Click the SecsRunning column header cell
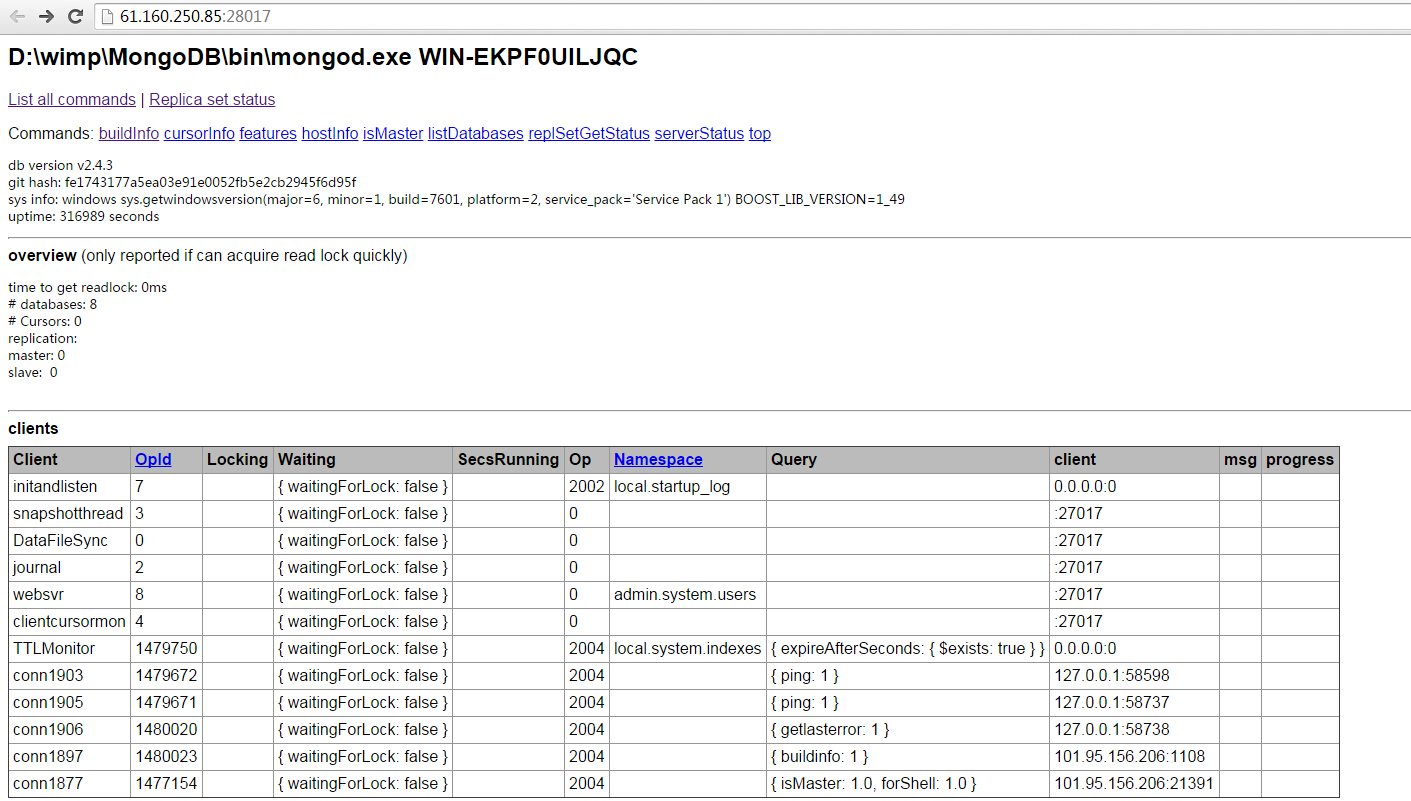 (x=508, y=460)
